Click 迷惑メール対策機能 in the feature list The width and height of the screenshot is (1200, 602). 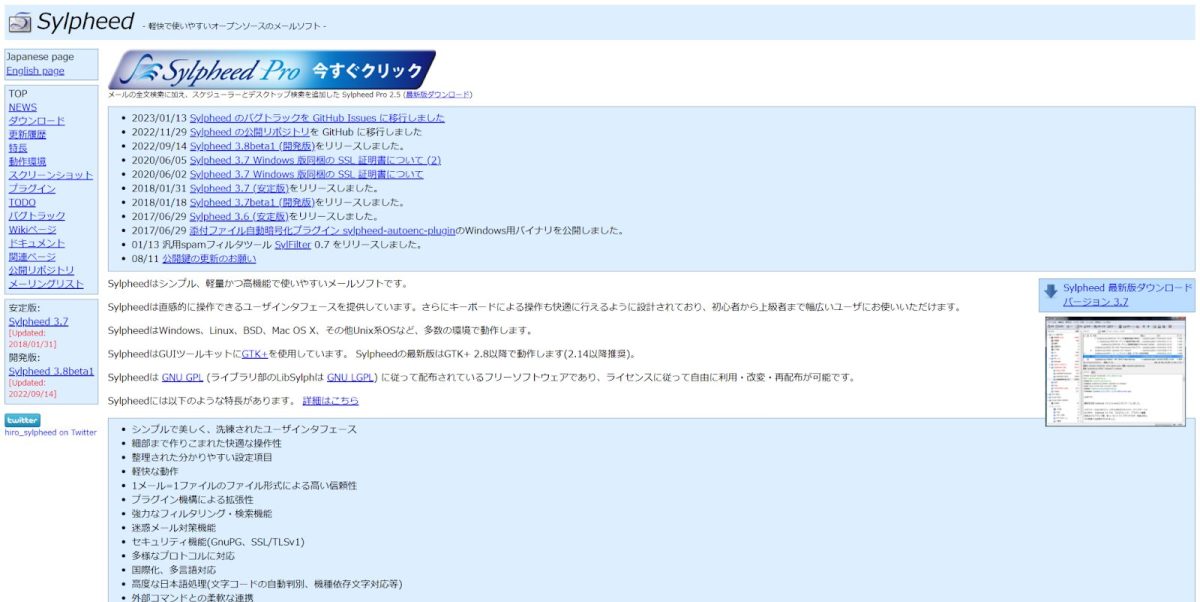173,527
